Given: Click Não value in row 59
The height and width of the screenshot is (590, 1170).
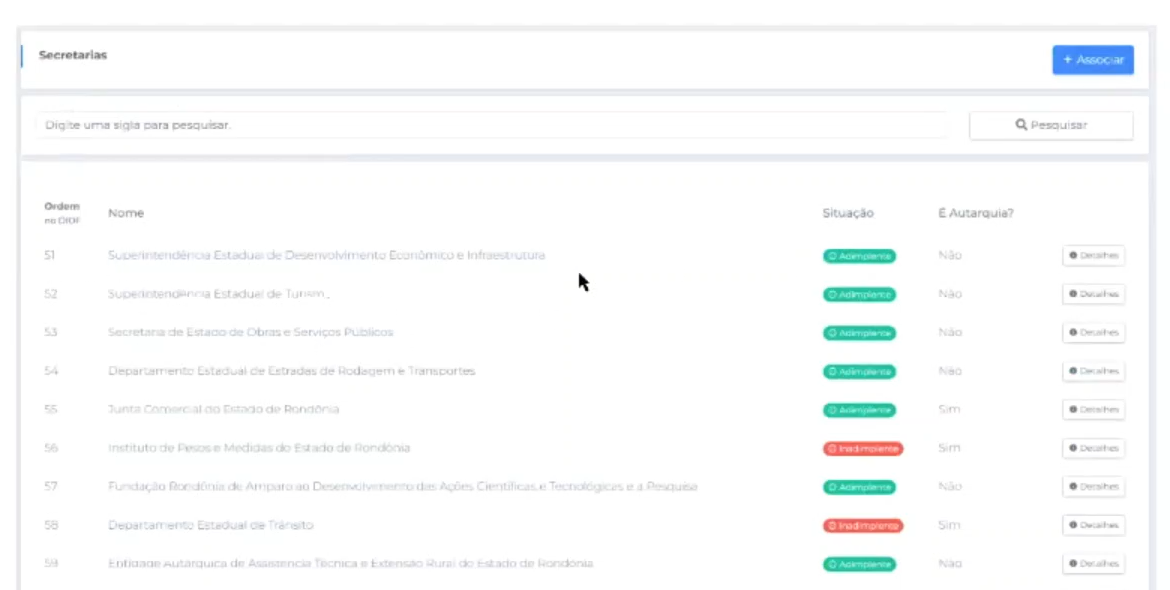Looking at the screenshot, I should tap(950, 563).
